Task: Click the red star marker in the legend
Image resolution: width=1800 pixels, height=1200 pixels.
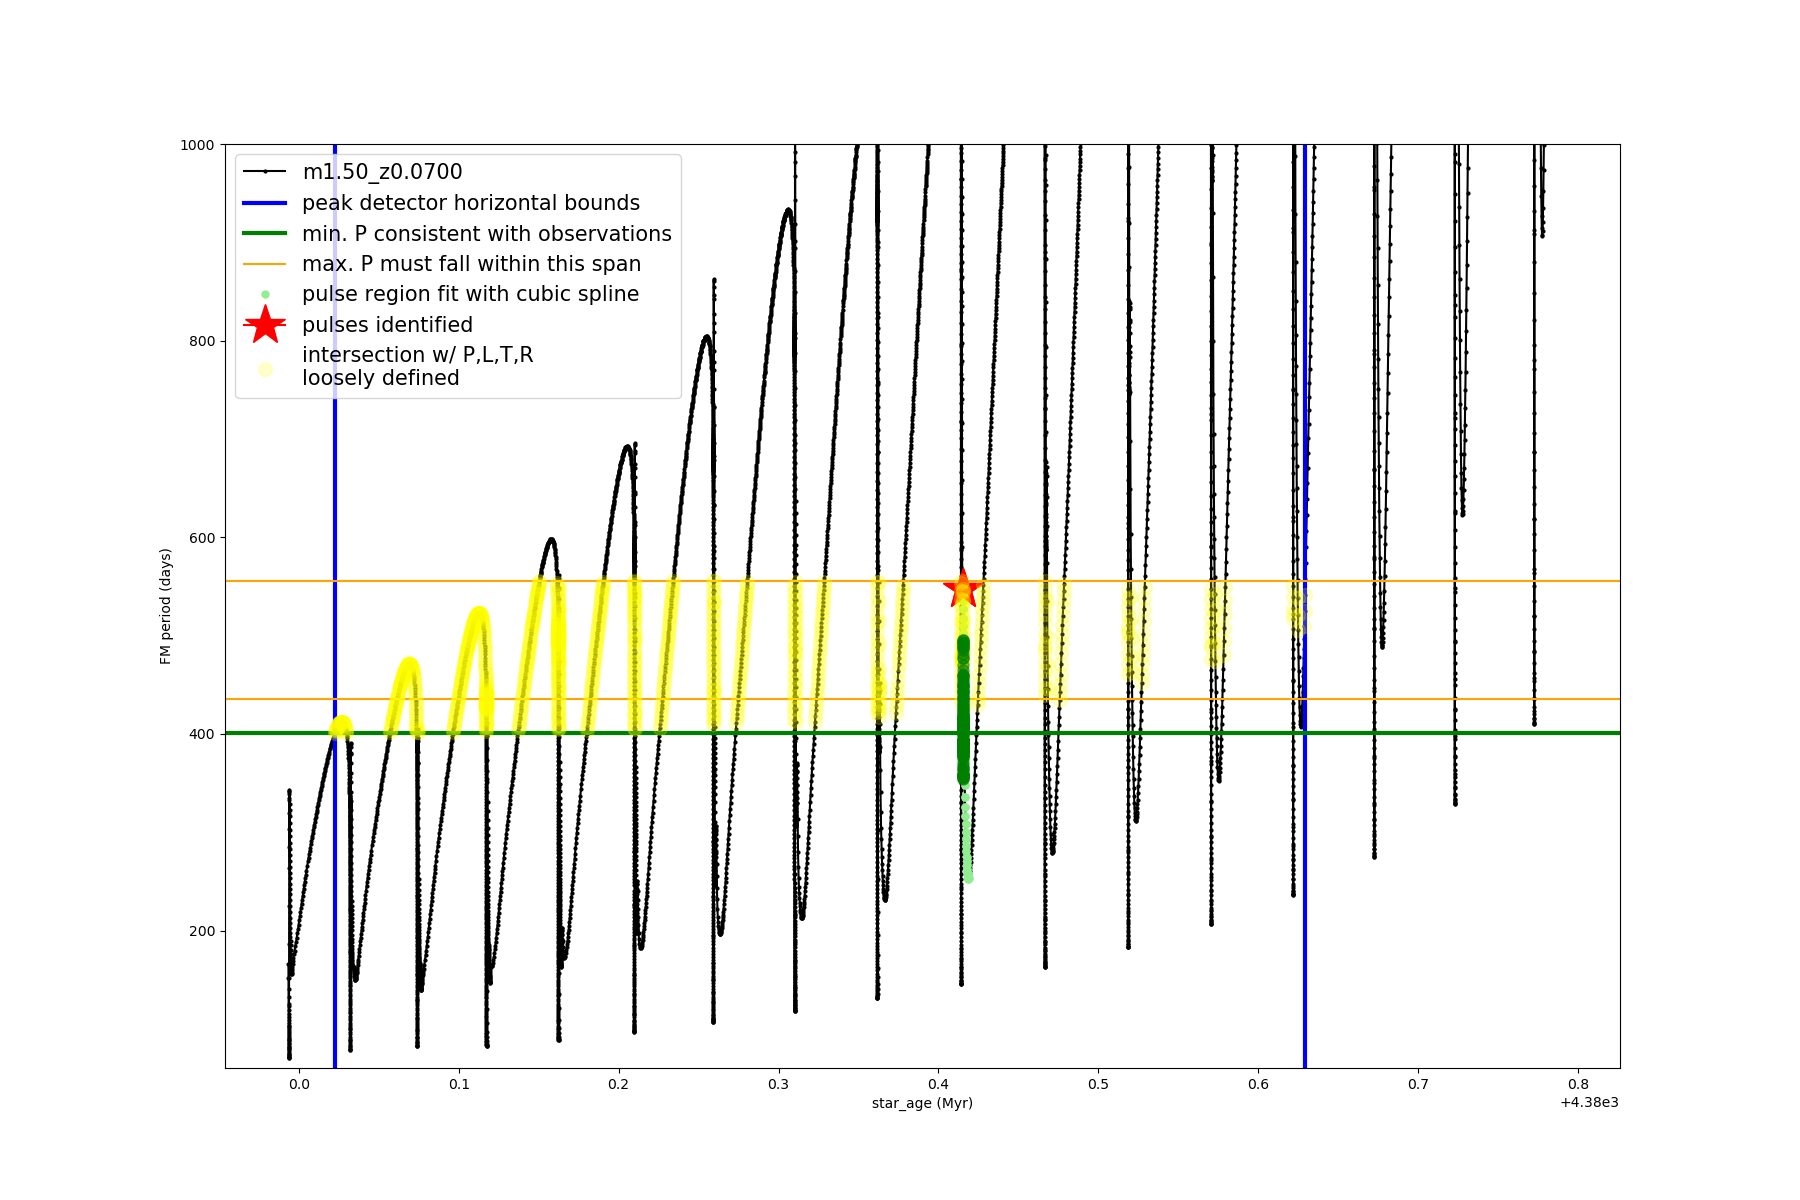Action: click(x=265, y=324)
